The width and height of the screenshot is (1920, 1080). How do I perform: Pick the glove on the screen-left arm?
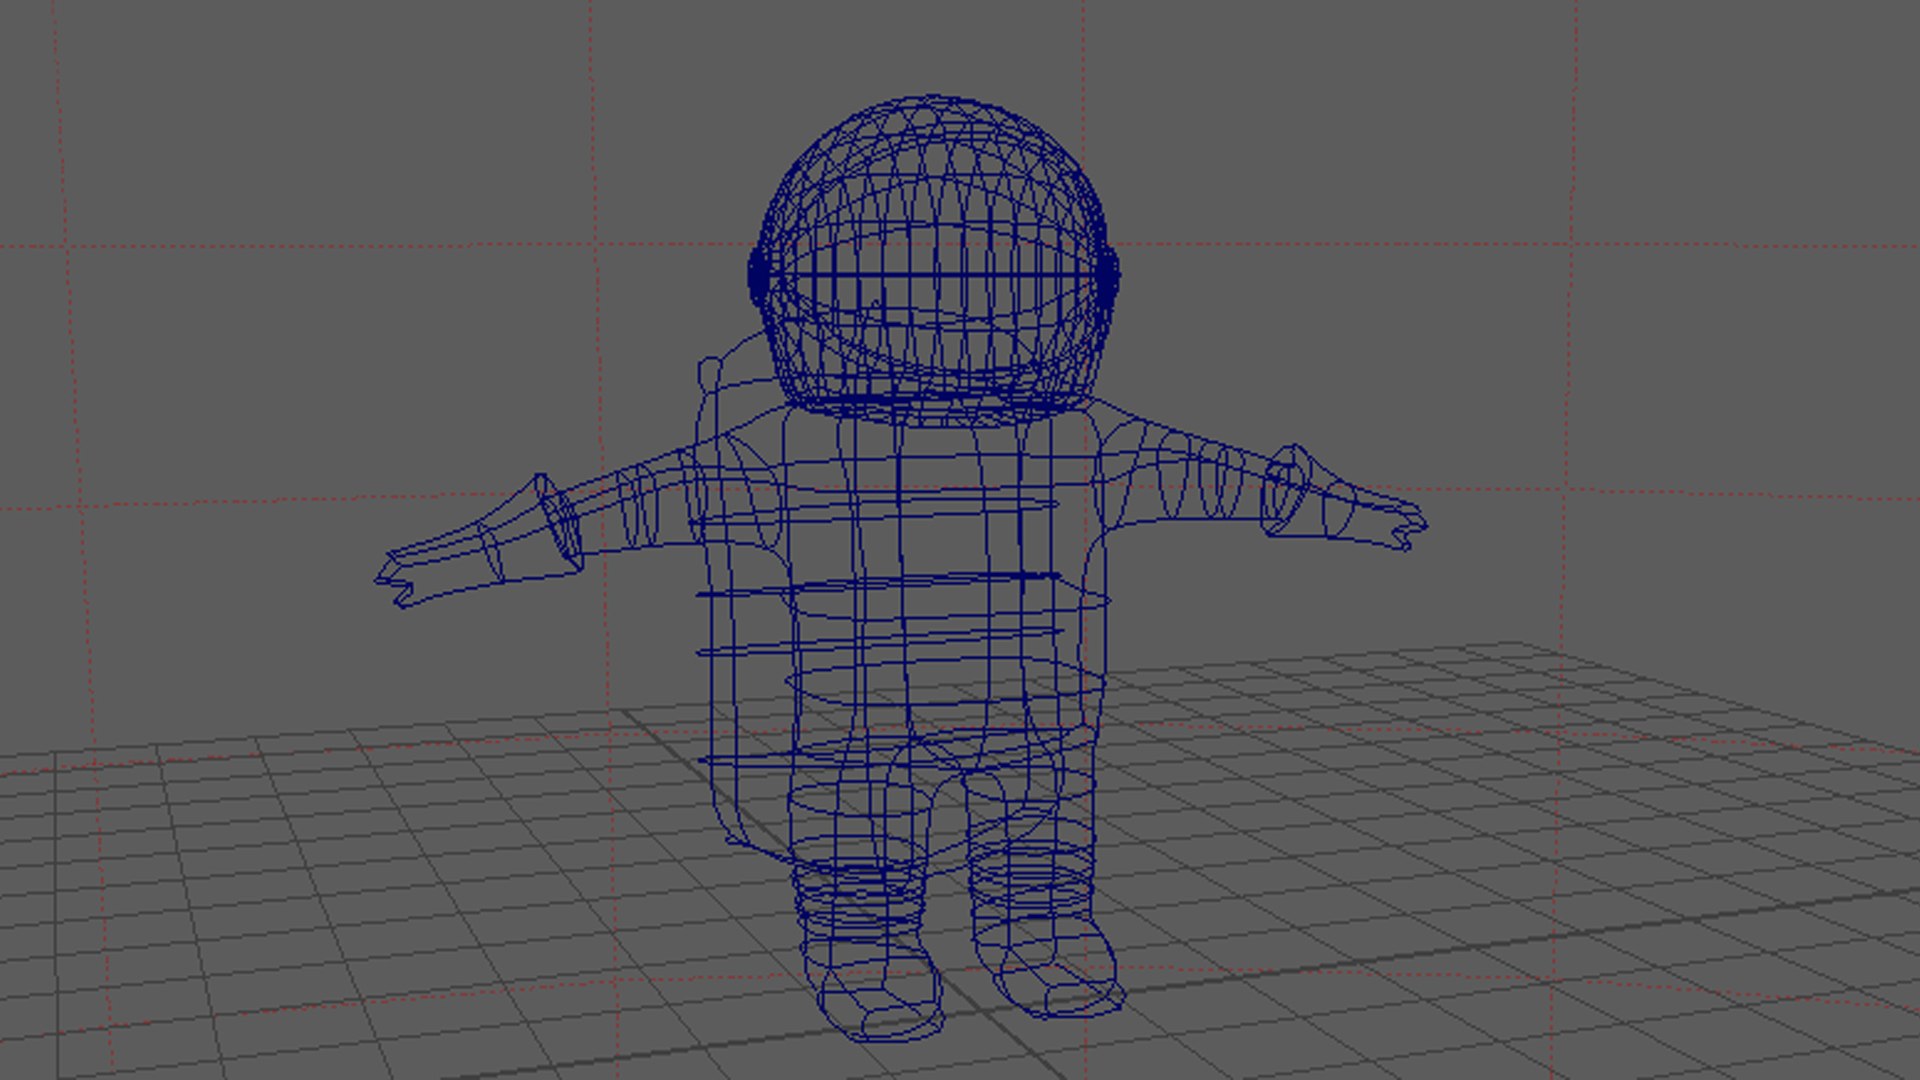coord(478,541)
